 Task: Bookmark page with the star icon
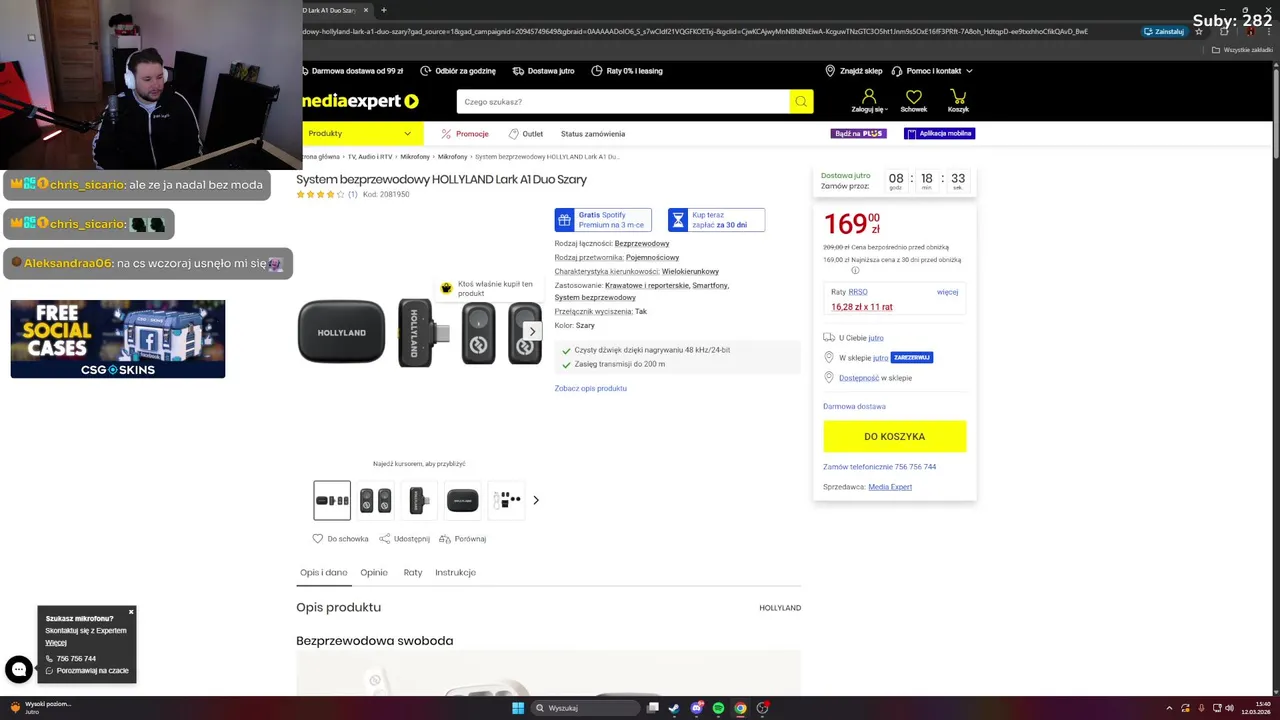(1199, 31)
